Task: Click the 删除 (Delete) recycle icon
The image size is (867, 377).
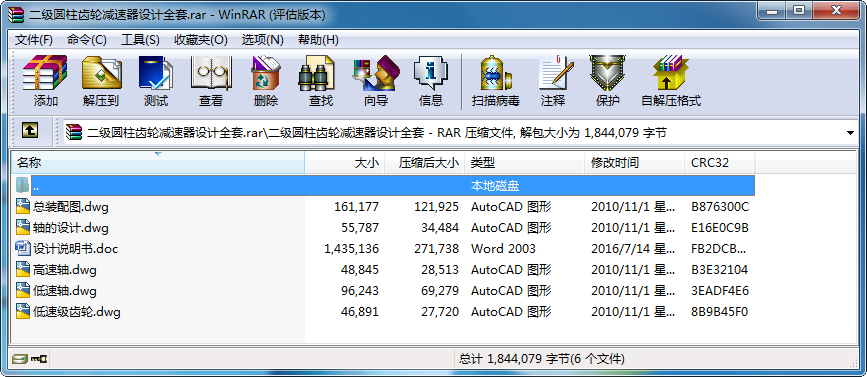Action: click(266, 81)
